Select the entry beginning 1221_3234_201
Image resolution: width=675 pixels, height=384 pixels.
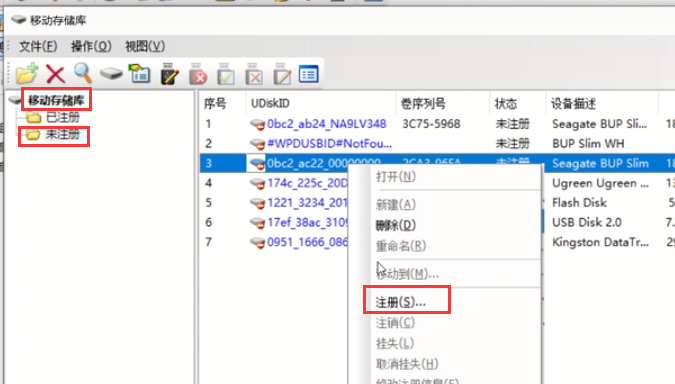tap(307, 203)
